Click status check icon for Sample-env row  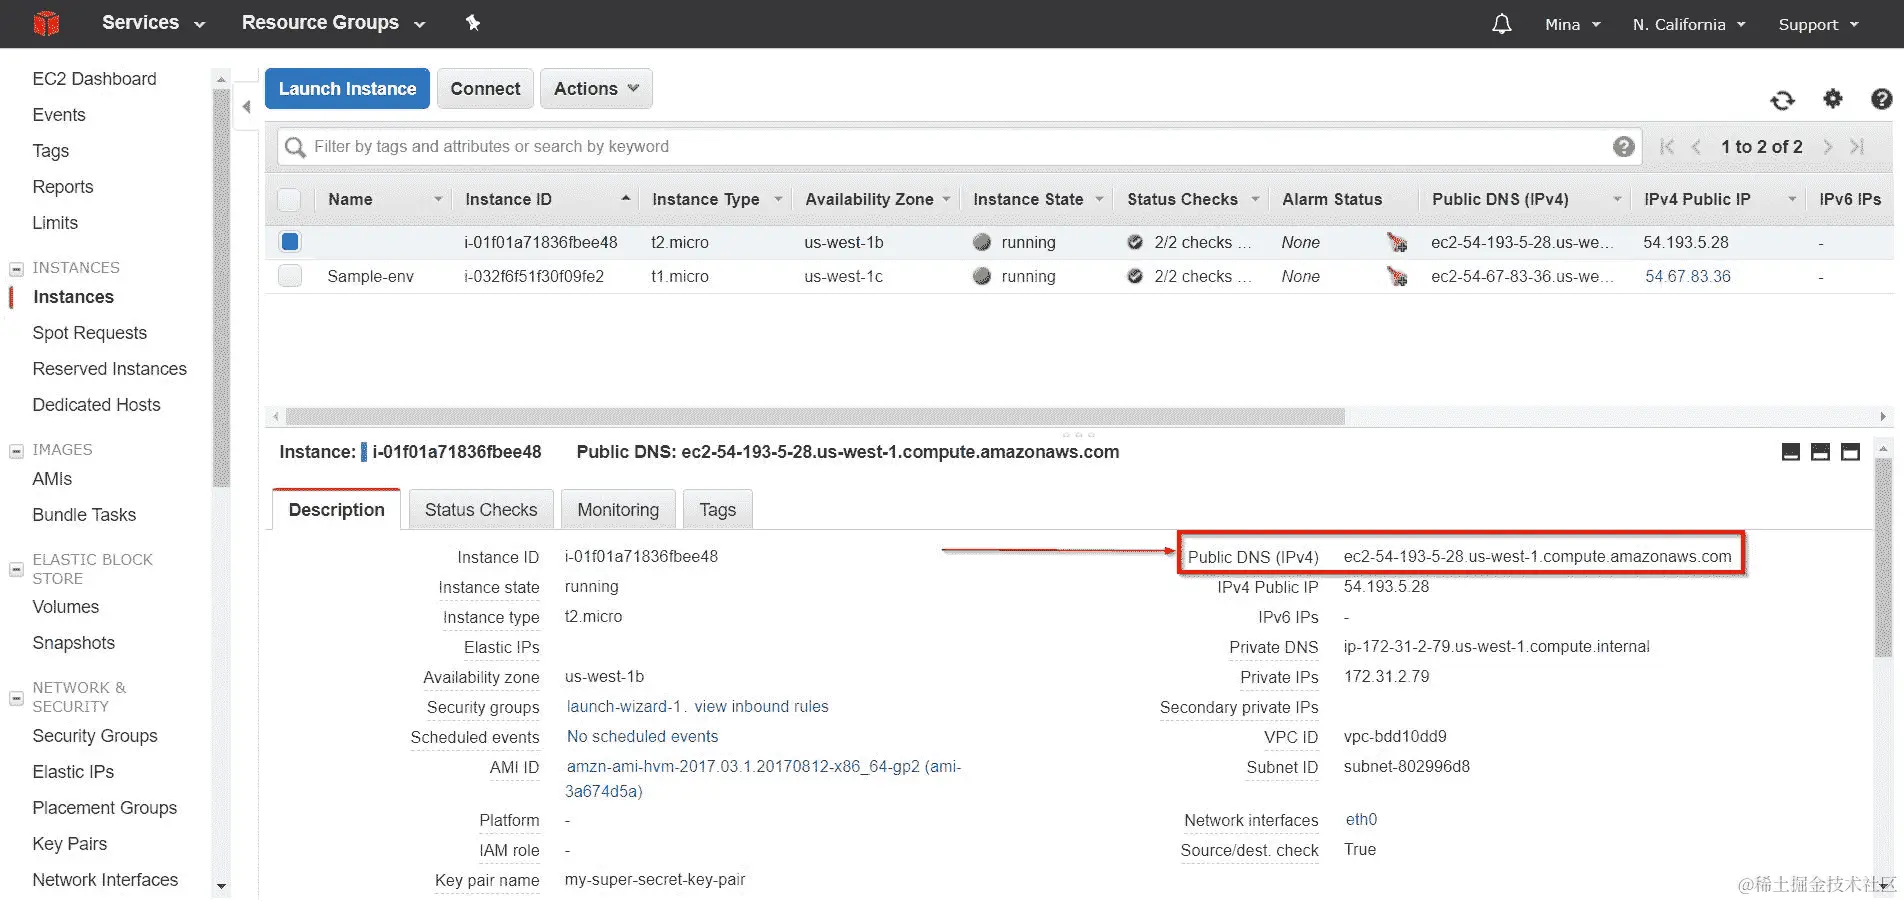coord(1135,276)
